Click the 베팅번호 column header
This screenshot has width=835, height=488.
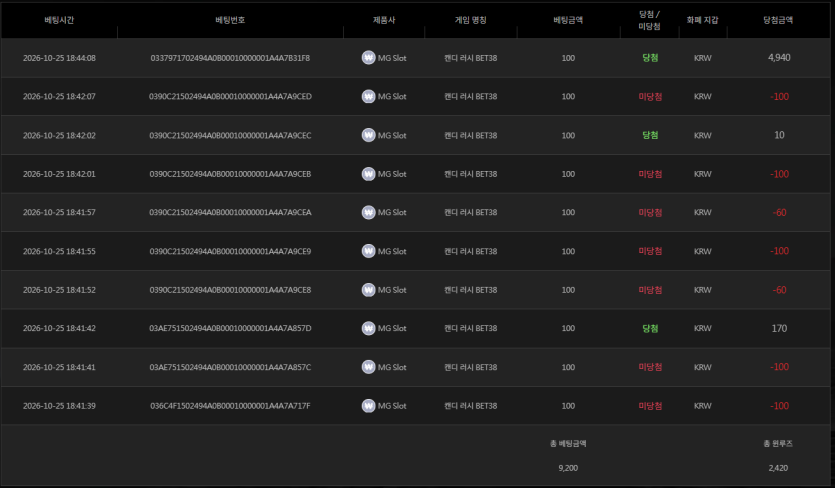[230, 20]
